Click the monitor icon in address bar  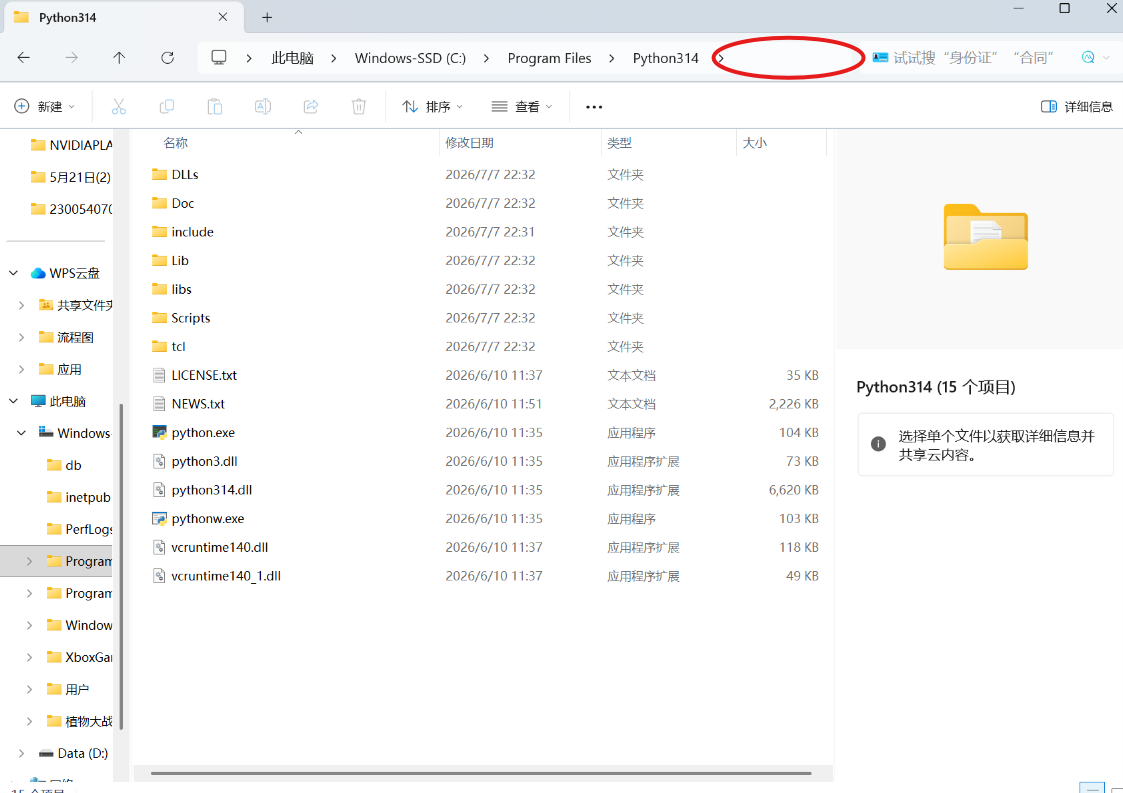point(219,58)
